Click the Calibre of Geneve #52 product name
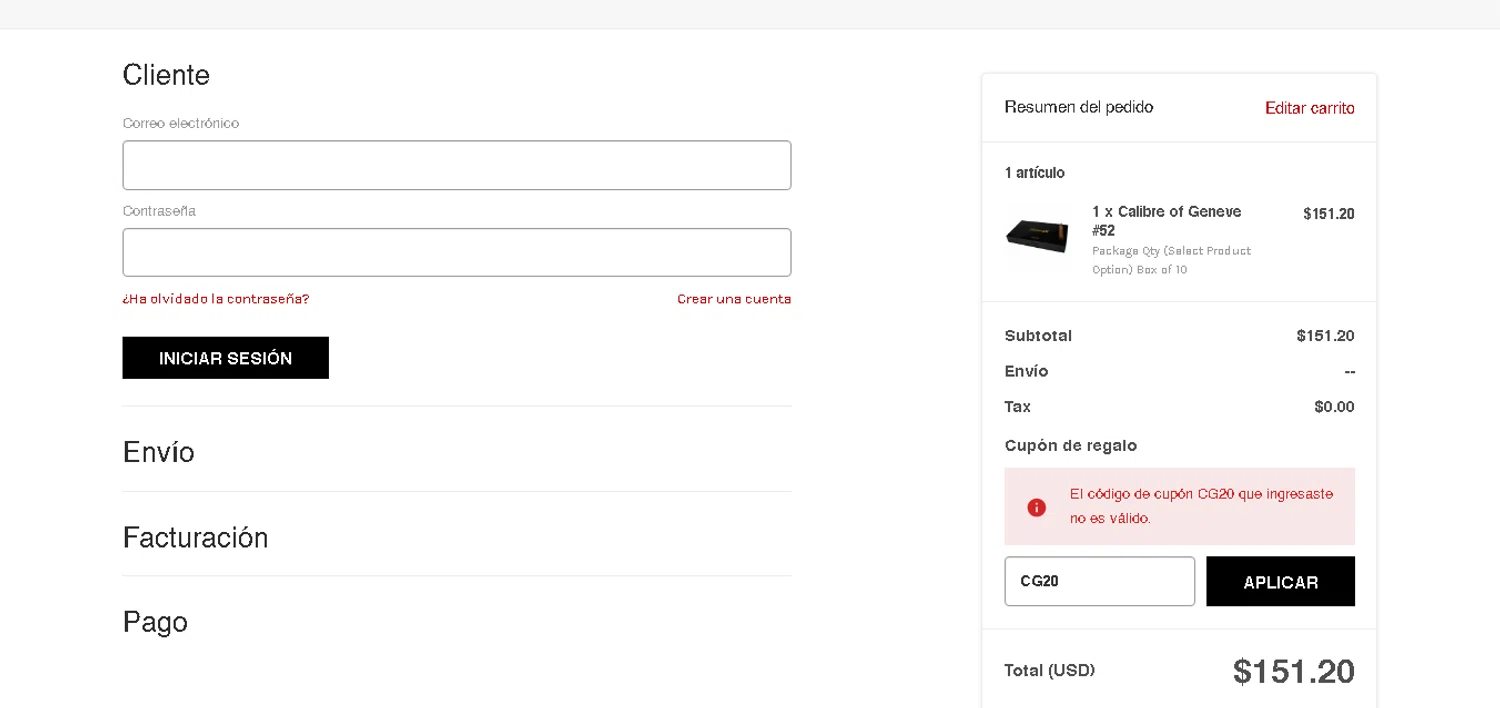Image resolution: width=1500 pixels, height=708 pixels. (1166, 221)
